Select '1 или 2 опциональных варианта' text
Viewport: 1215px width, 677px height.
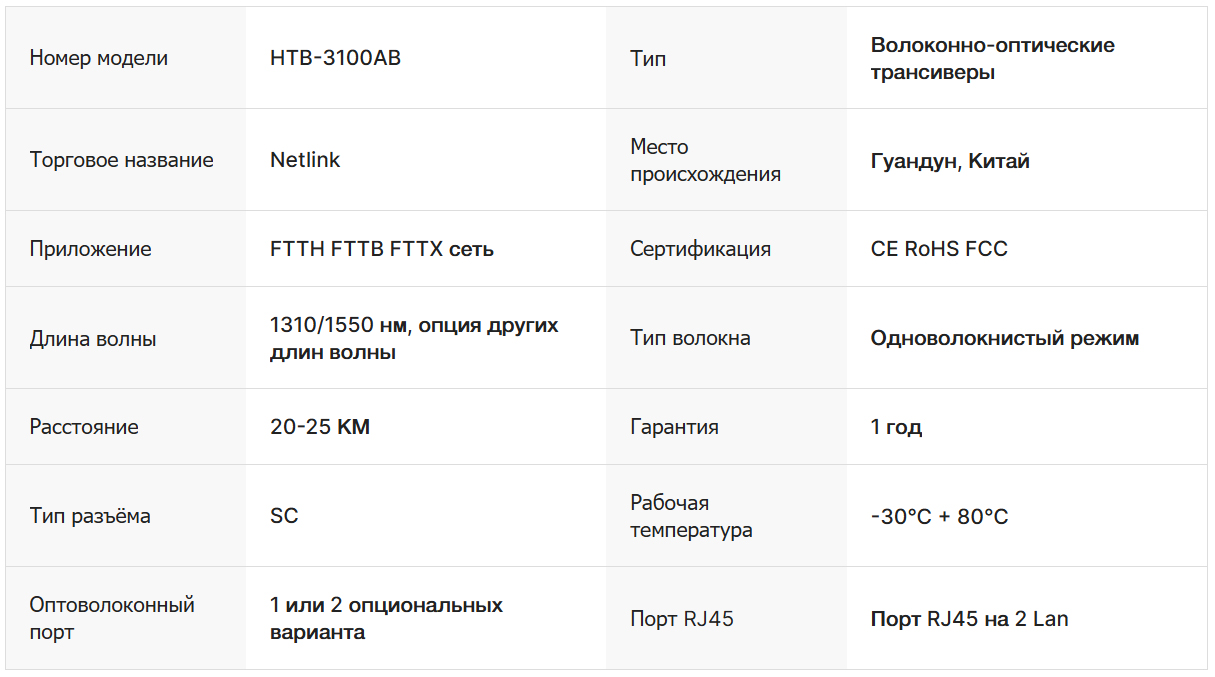(385, 618)
